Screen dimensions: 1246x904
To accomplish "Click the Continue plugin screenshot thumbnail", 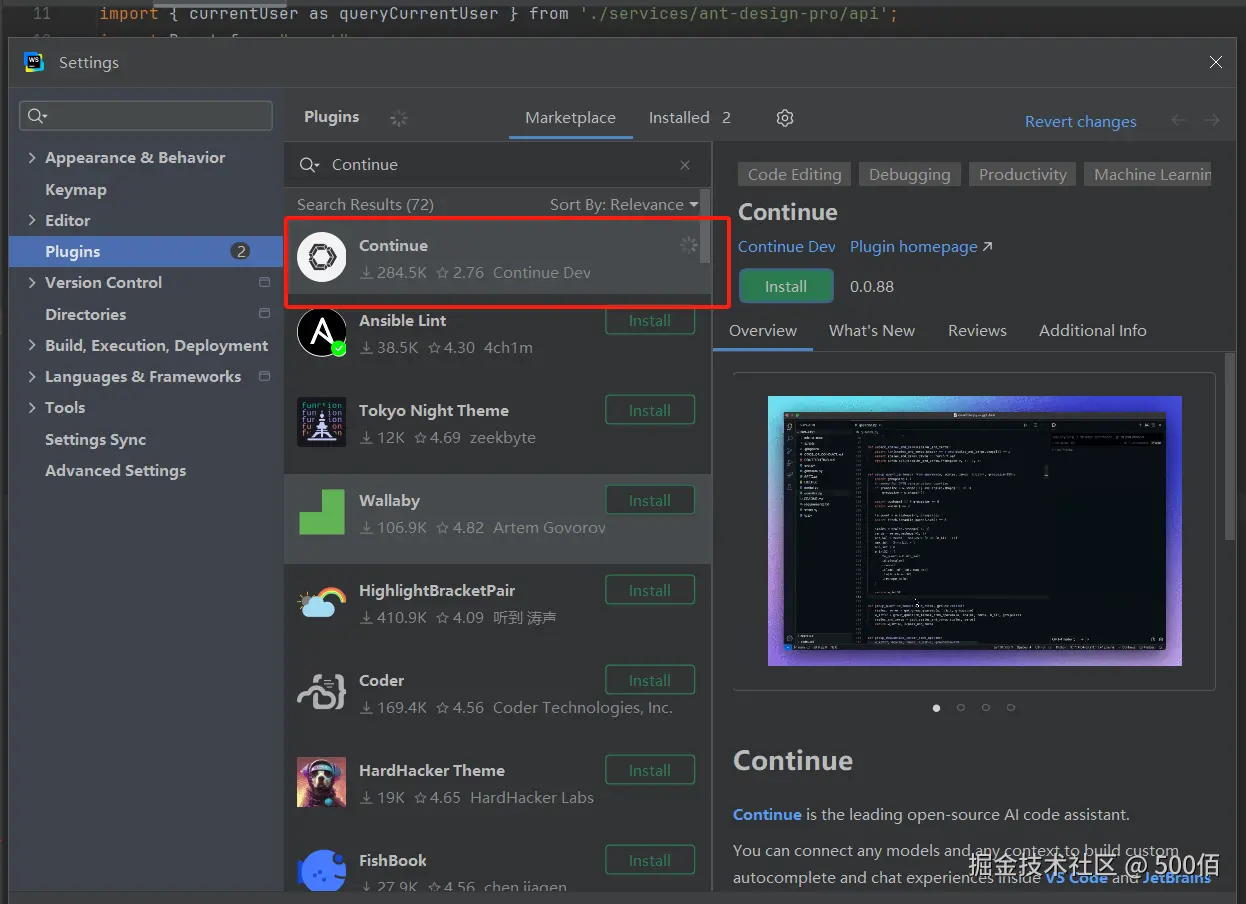I will coord(975,531).
